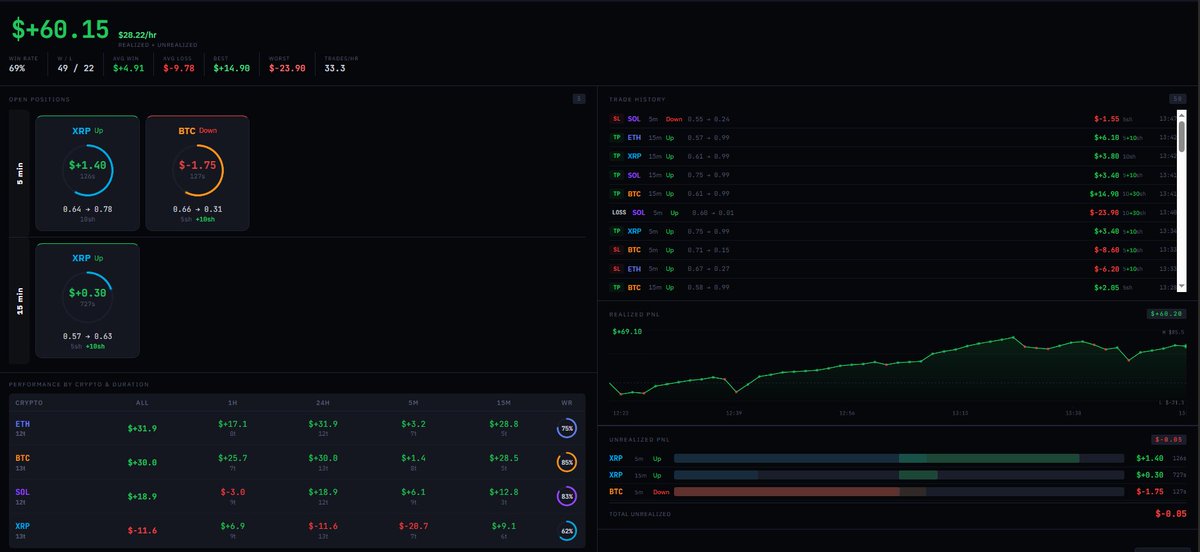
Task: Click the XRP 5m unrealized progress bar
Action: tap(899, 458)
